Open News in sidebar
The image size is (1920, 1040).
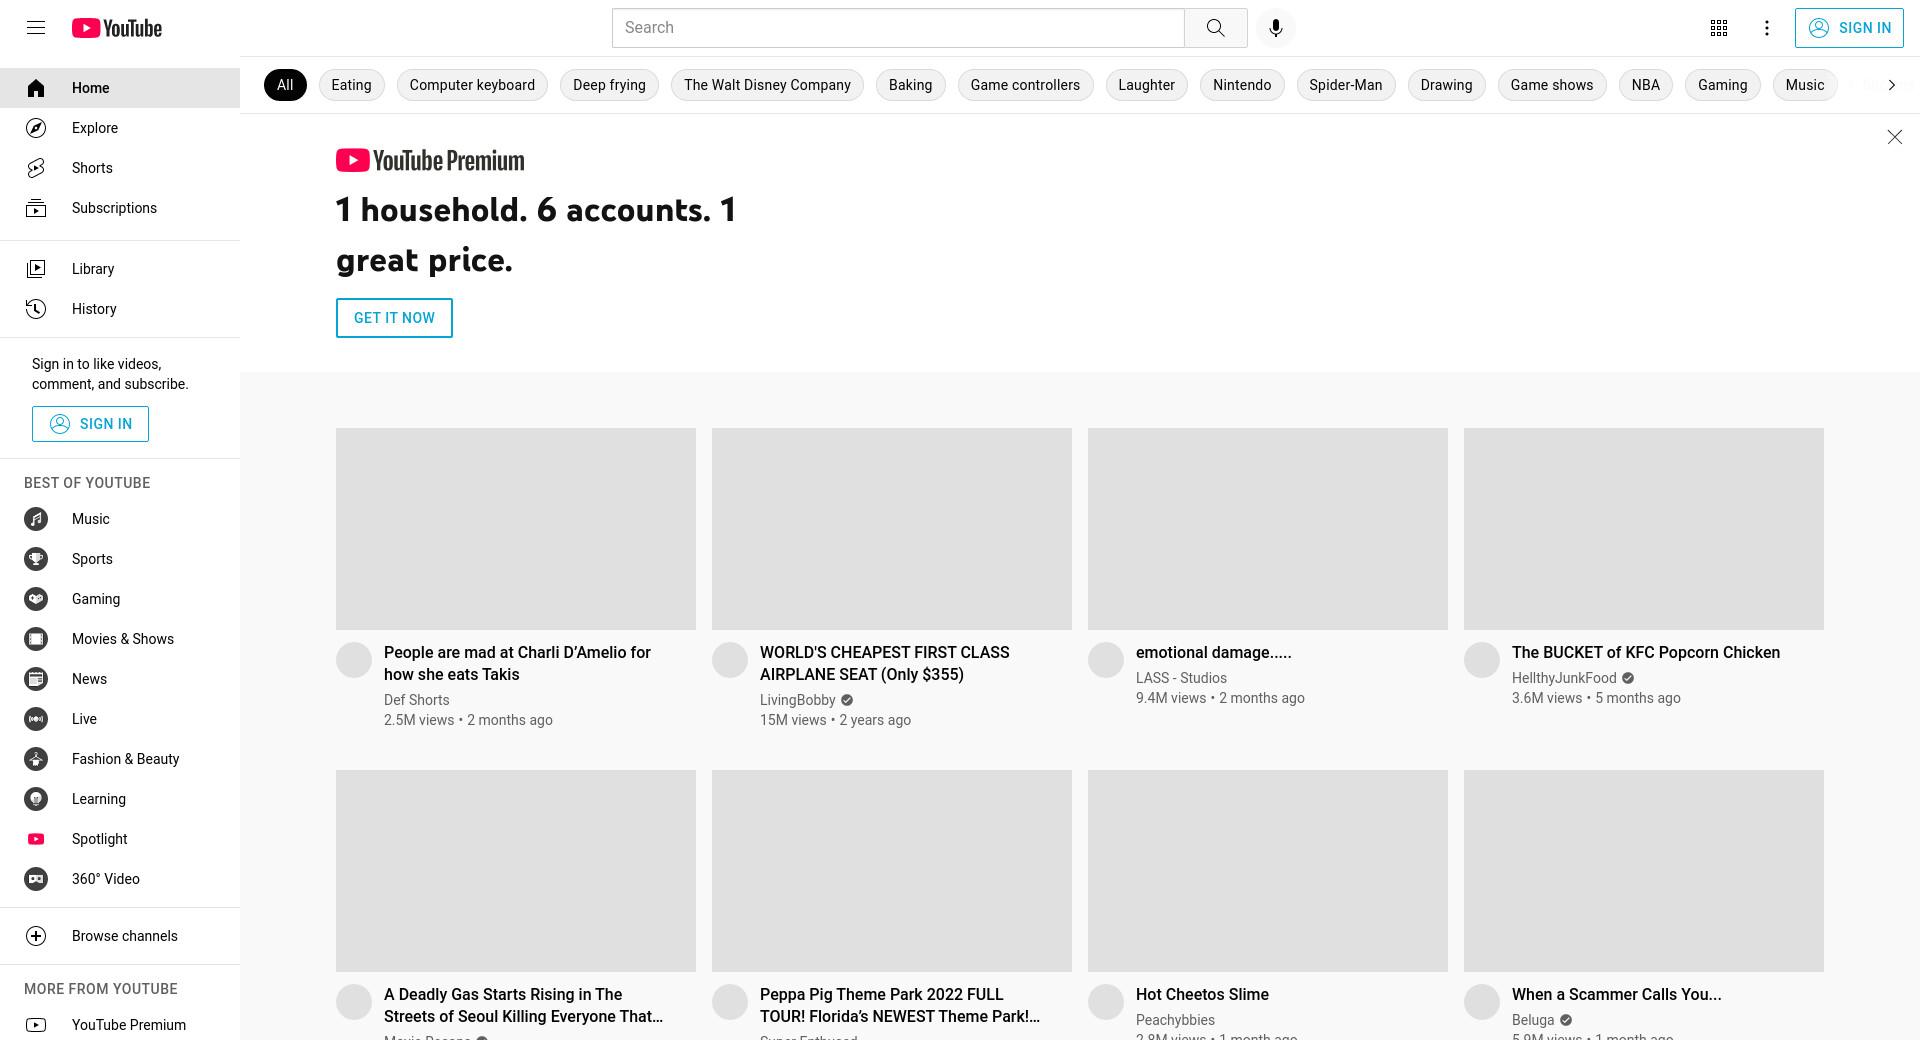pos(120,679)
